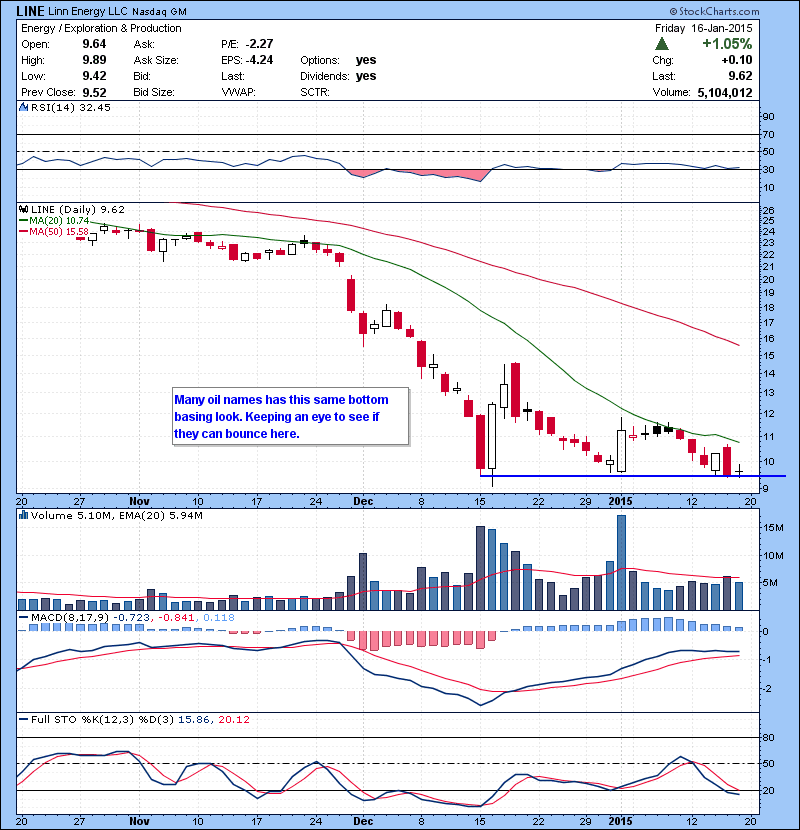800x830 pixels.
Task: Click the VWAP: label
Action: point(238,92)
